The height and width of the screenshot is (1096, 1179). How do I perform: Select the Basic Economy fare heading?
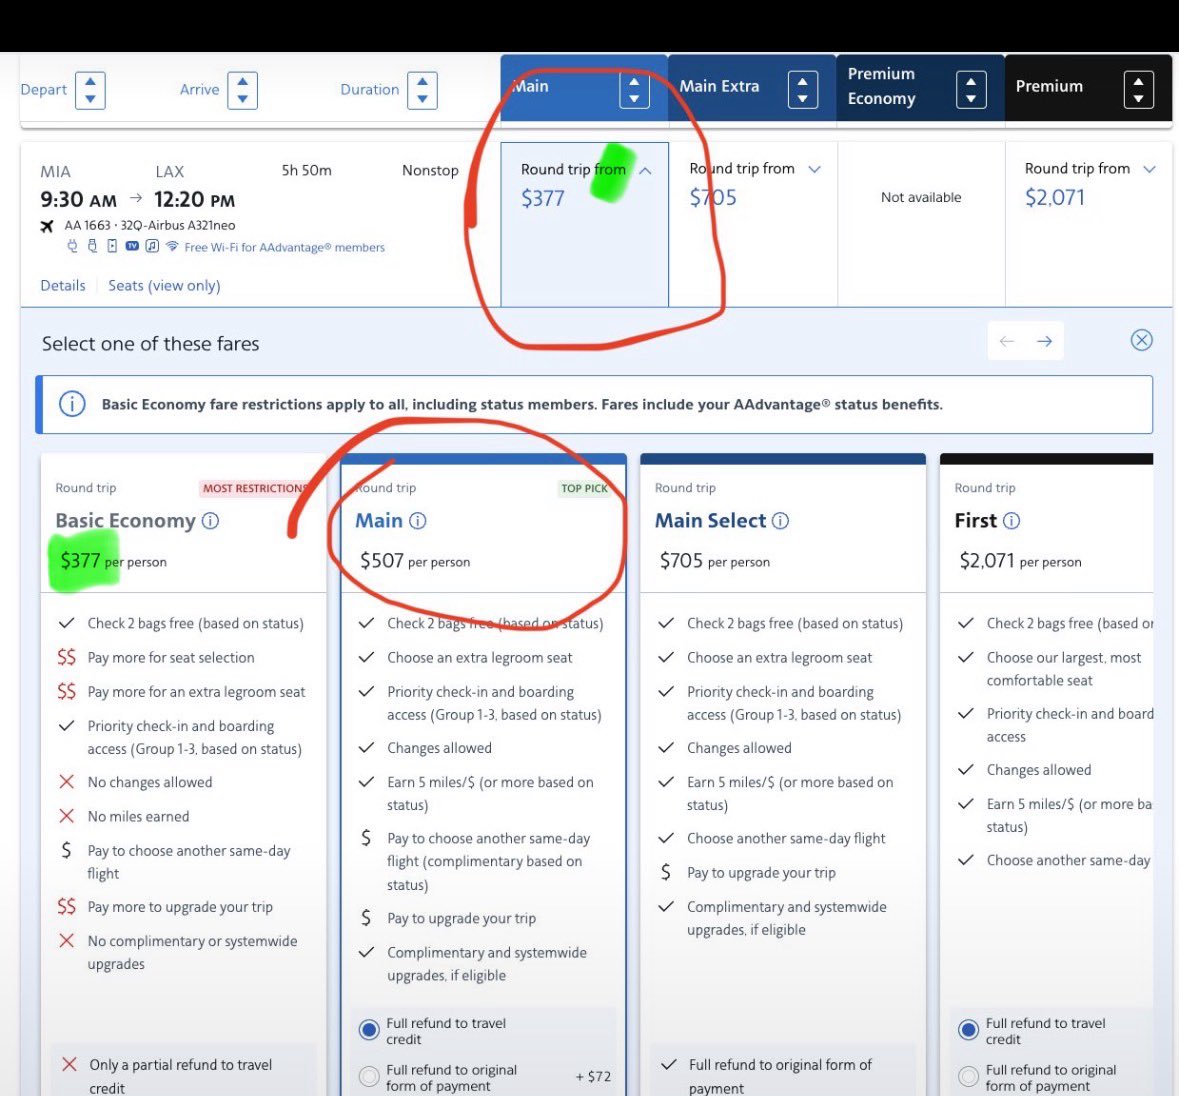point(125,521)
